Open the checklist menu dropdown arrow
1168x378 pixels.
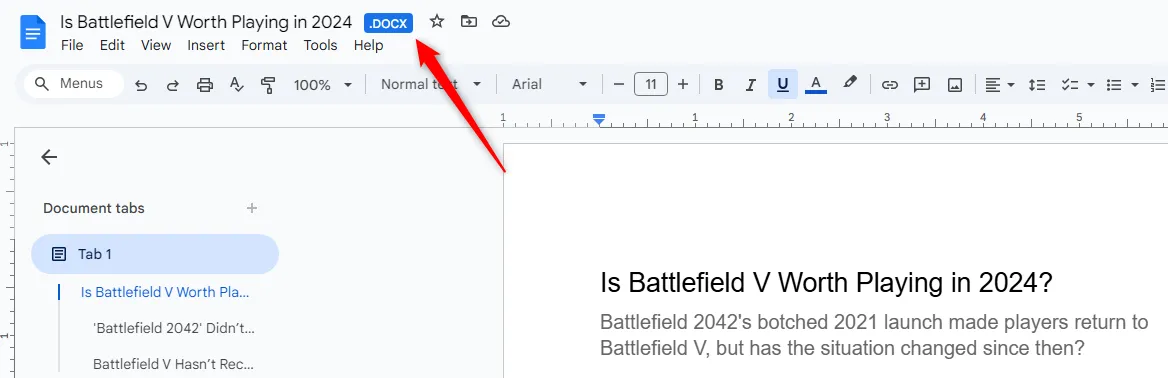tap(1091, 85)
